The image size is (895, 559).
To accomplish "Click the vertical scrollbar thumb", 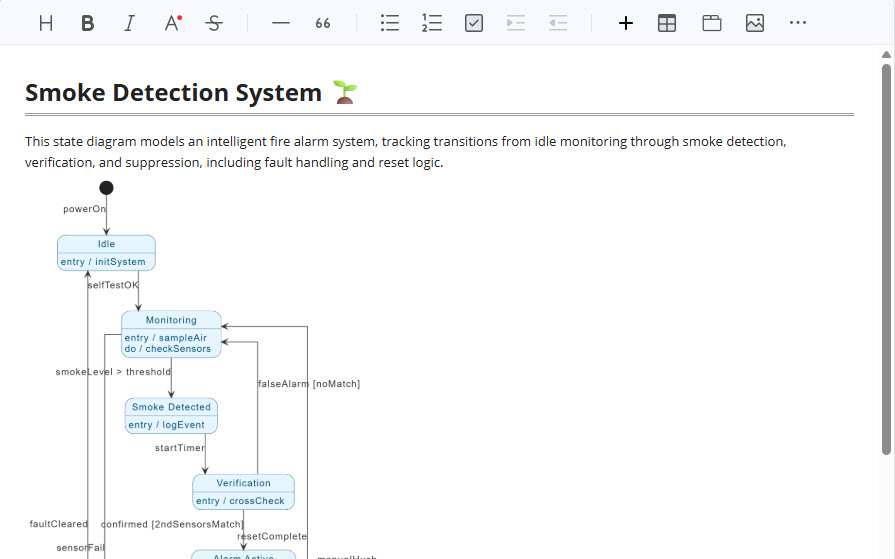I will click(886, 260).
